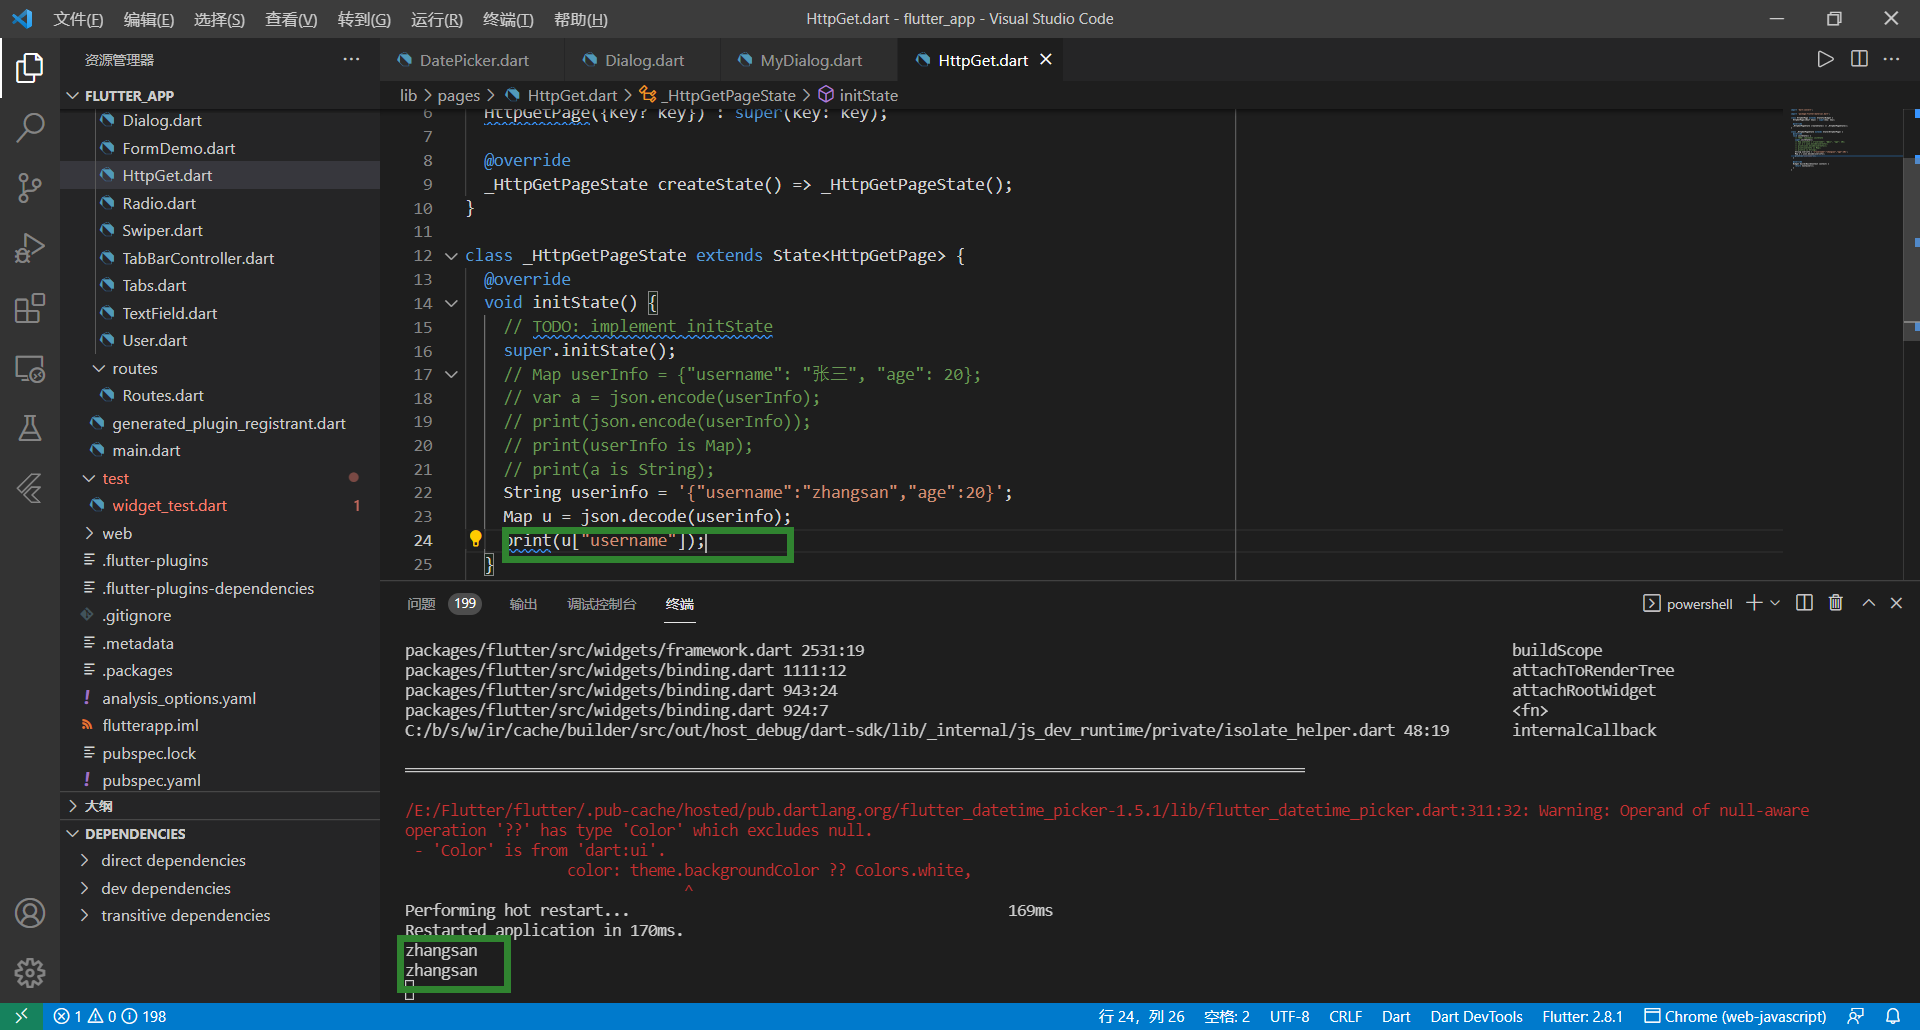Open remote window indicator in status bar
This screenshot has width=1920, height=1030.
[x=21, y=1016]
